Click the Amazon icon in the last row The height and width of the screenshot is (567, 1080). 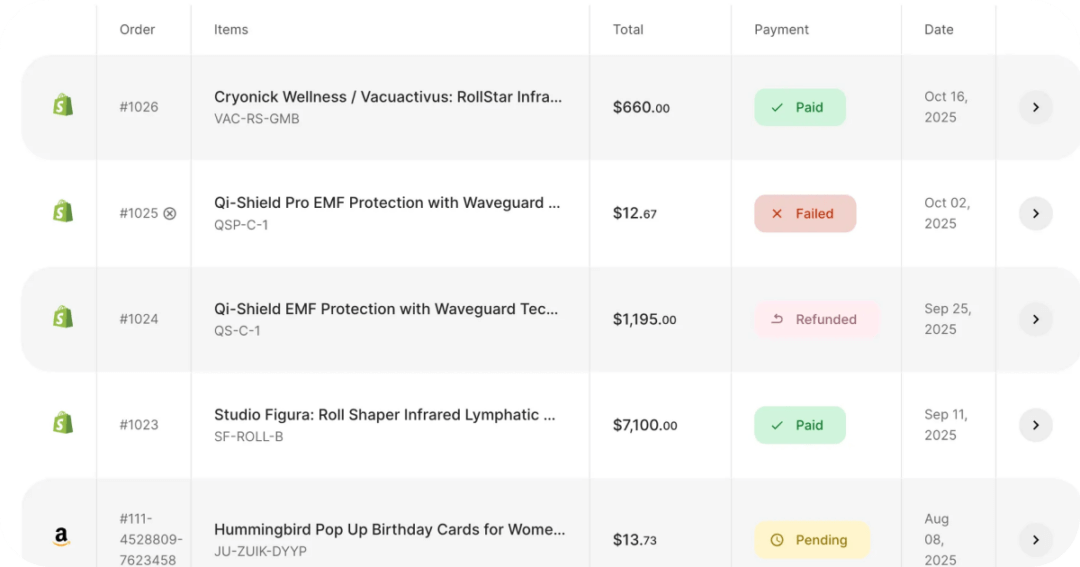coord(62,539)
